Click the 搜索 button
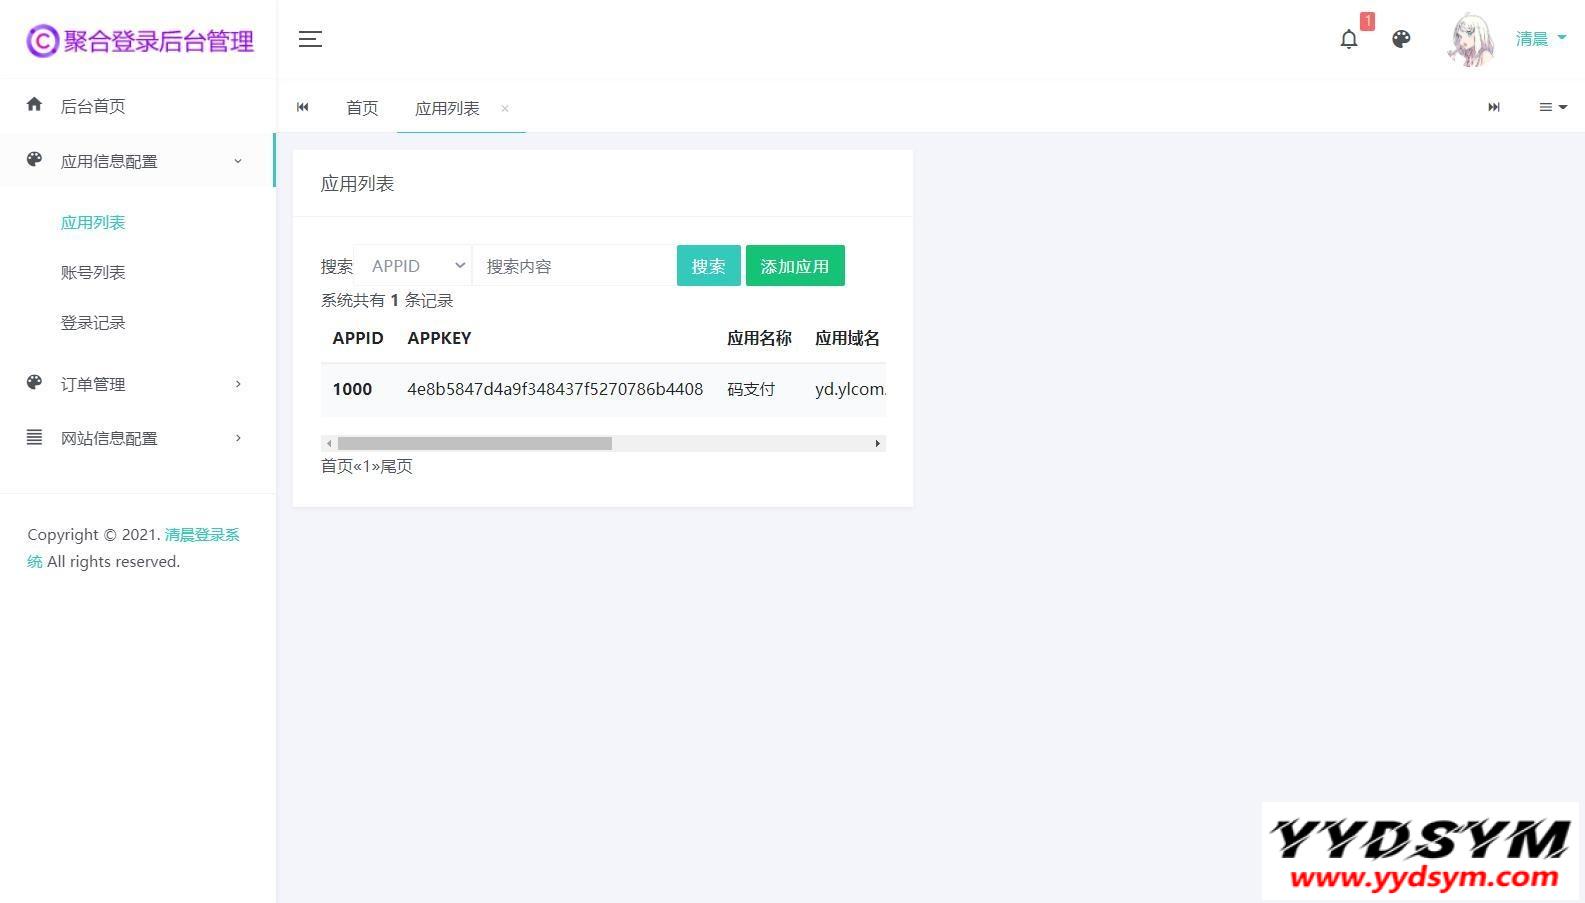 (708, 266)
